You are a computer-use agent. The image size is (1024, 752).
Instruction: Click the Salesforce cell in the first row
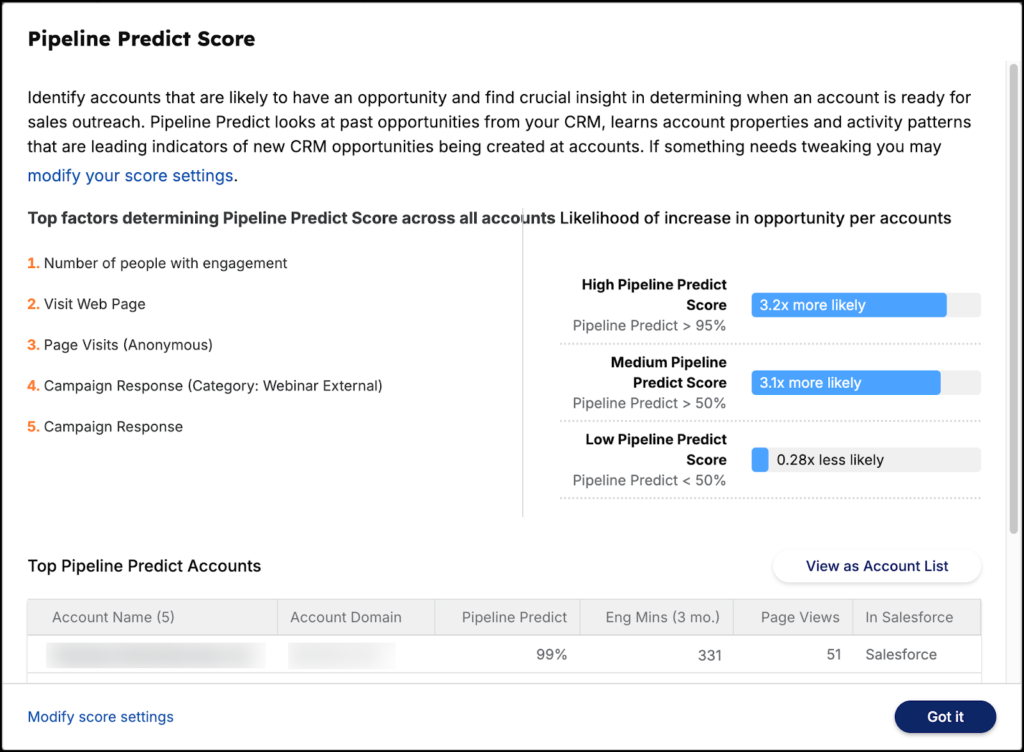900,655
